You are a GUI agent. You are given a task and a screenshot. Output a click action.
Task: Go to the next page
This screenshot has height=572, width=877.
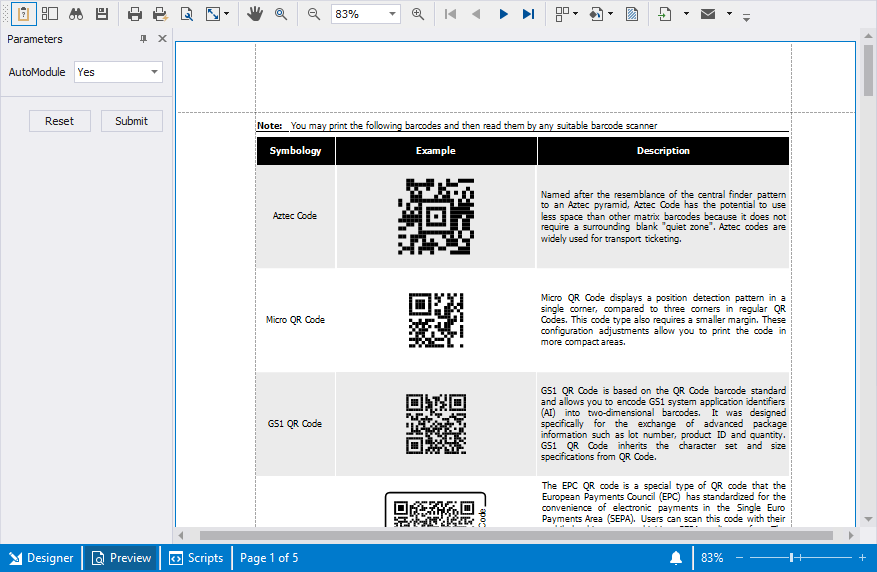tap(503, 14)
